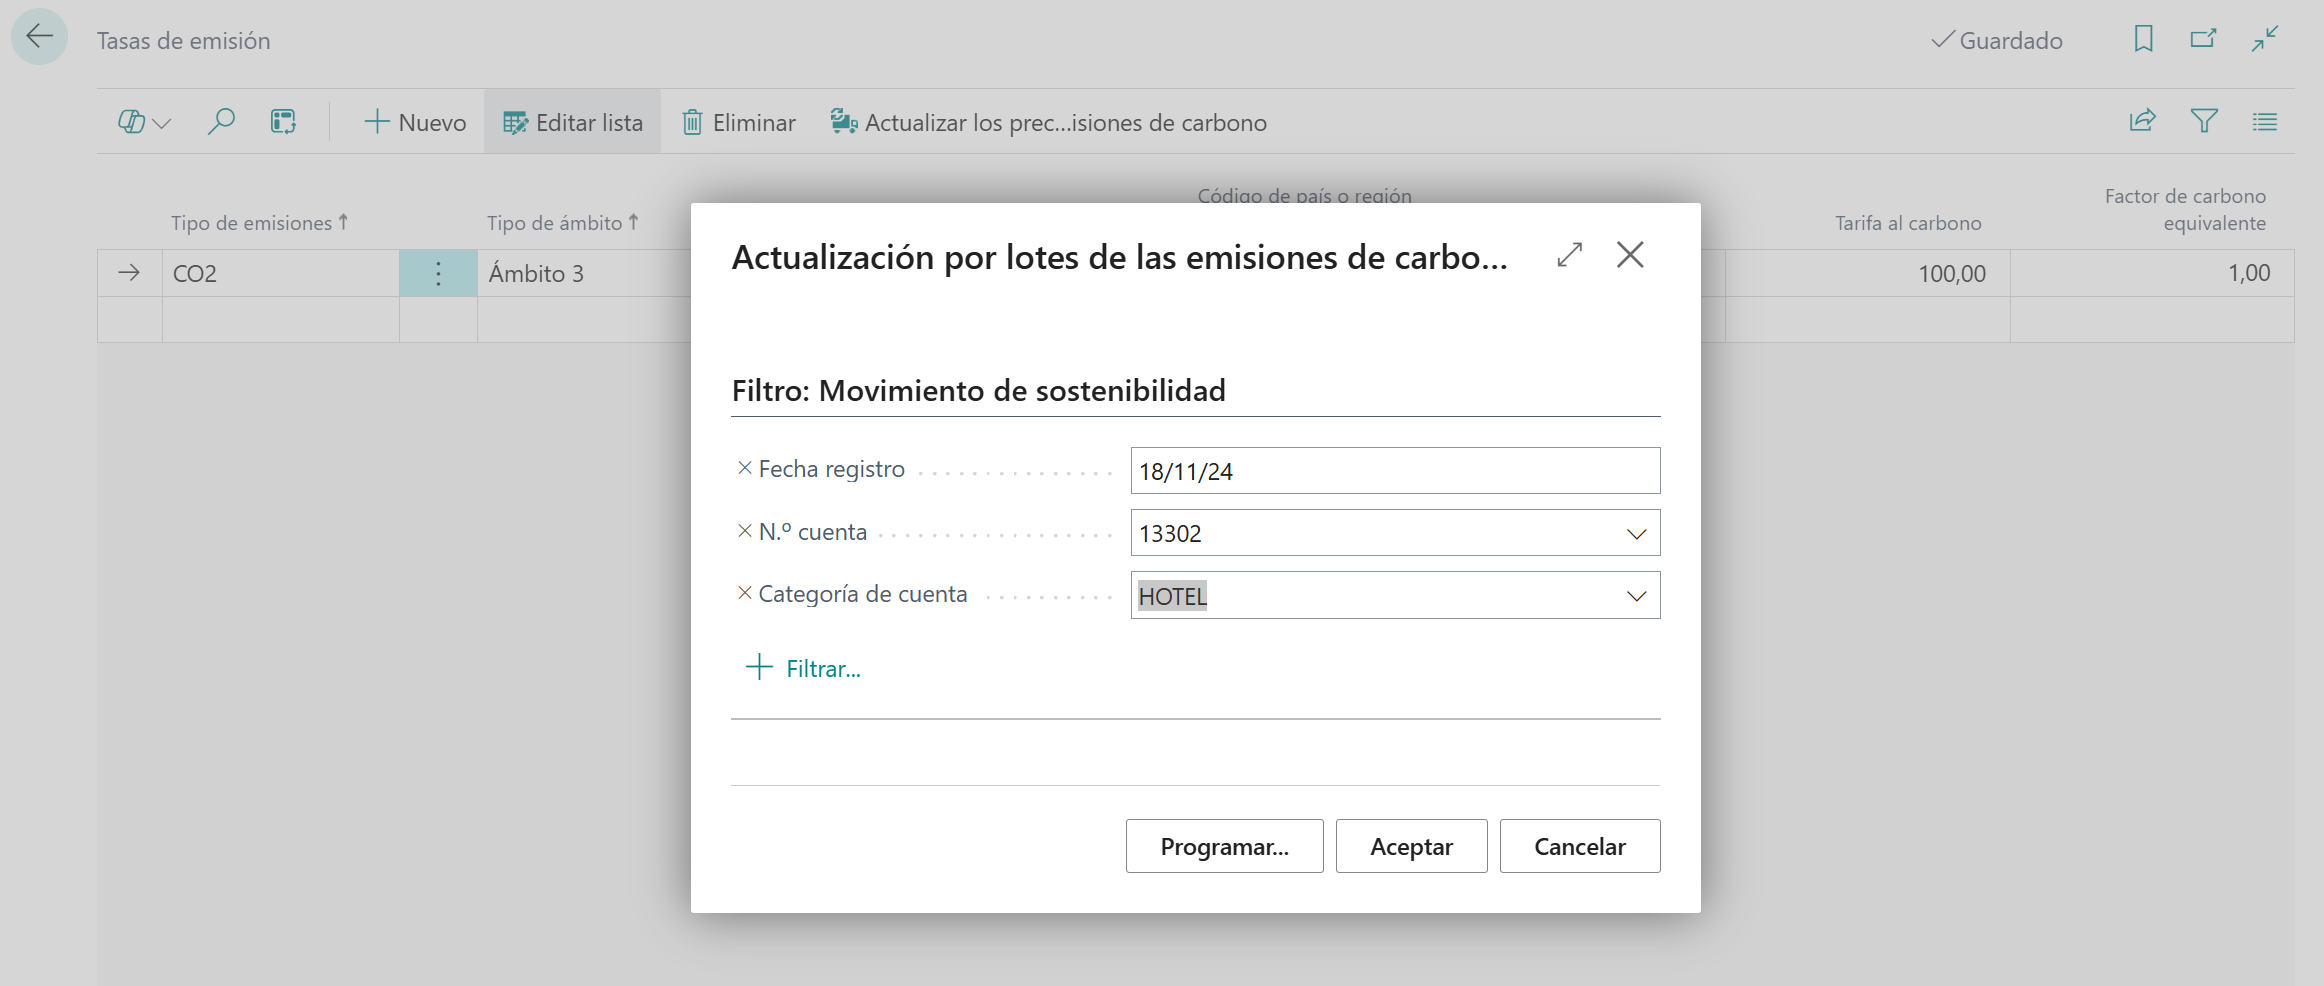Select the CO2 cell
This screenshot has width=2324, height=986.
(281, 273)
